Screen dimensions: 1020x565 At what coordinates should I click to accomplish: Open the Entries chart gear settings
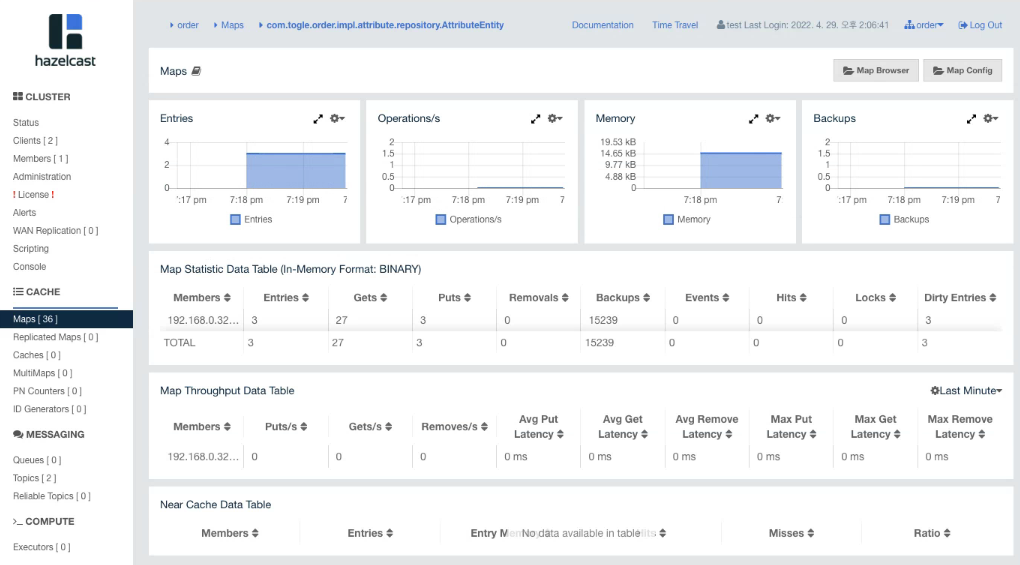[337, 118]
